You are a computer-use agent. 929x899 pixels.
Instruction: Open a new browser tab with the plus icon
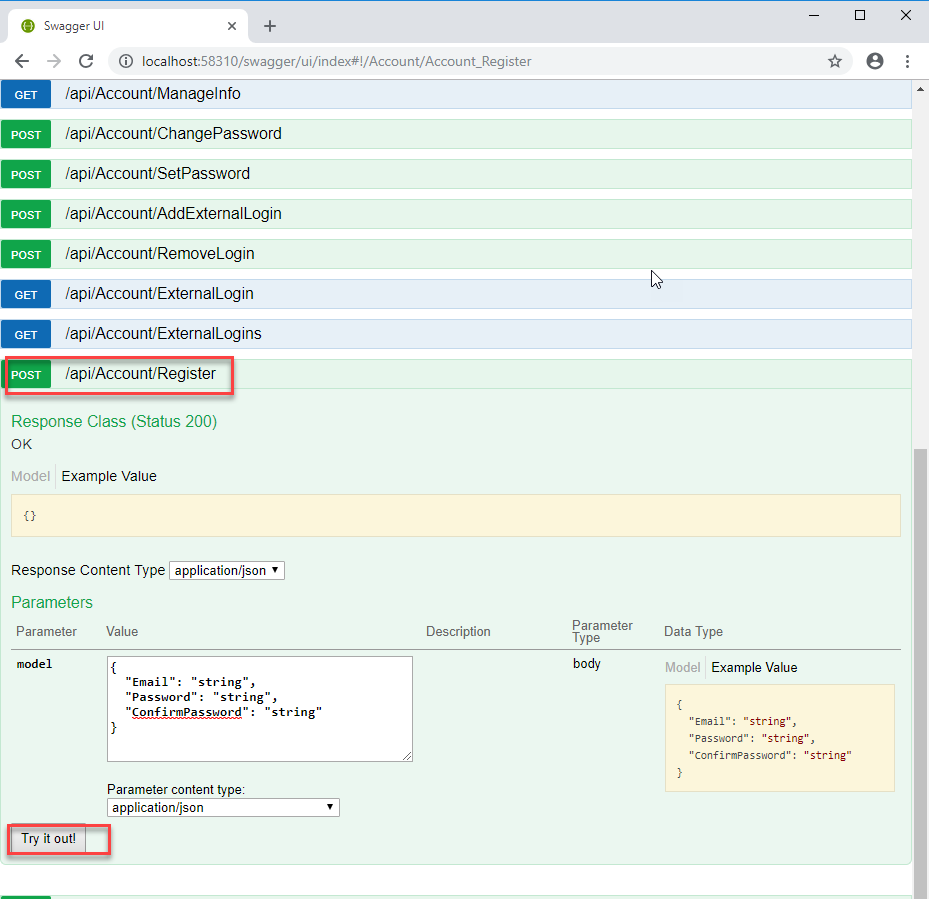click(x=269, y=27)
